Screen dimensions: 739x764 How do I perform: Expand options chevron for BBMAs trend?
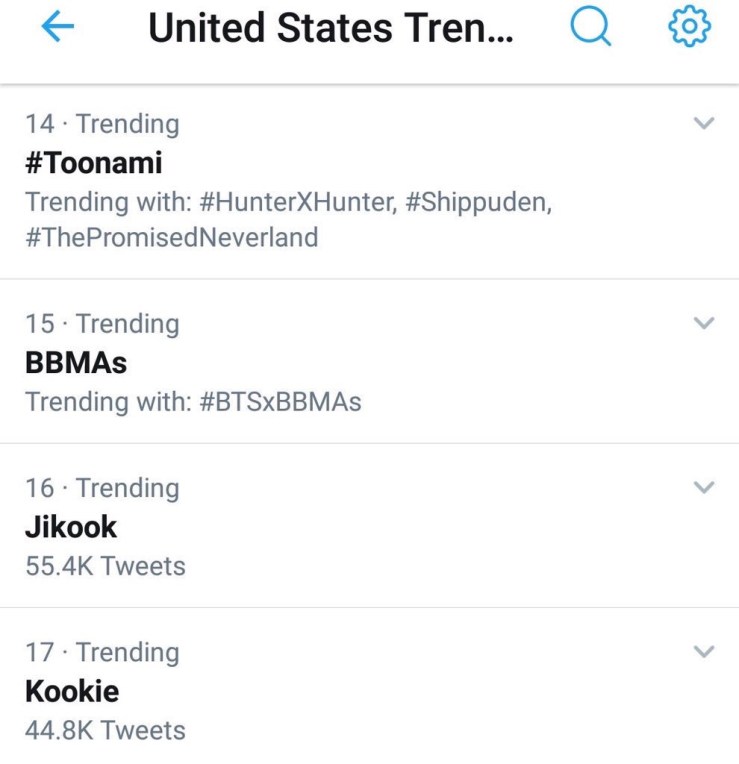pos(704,324)
